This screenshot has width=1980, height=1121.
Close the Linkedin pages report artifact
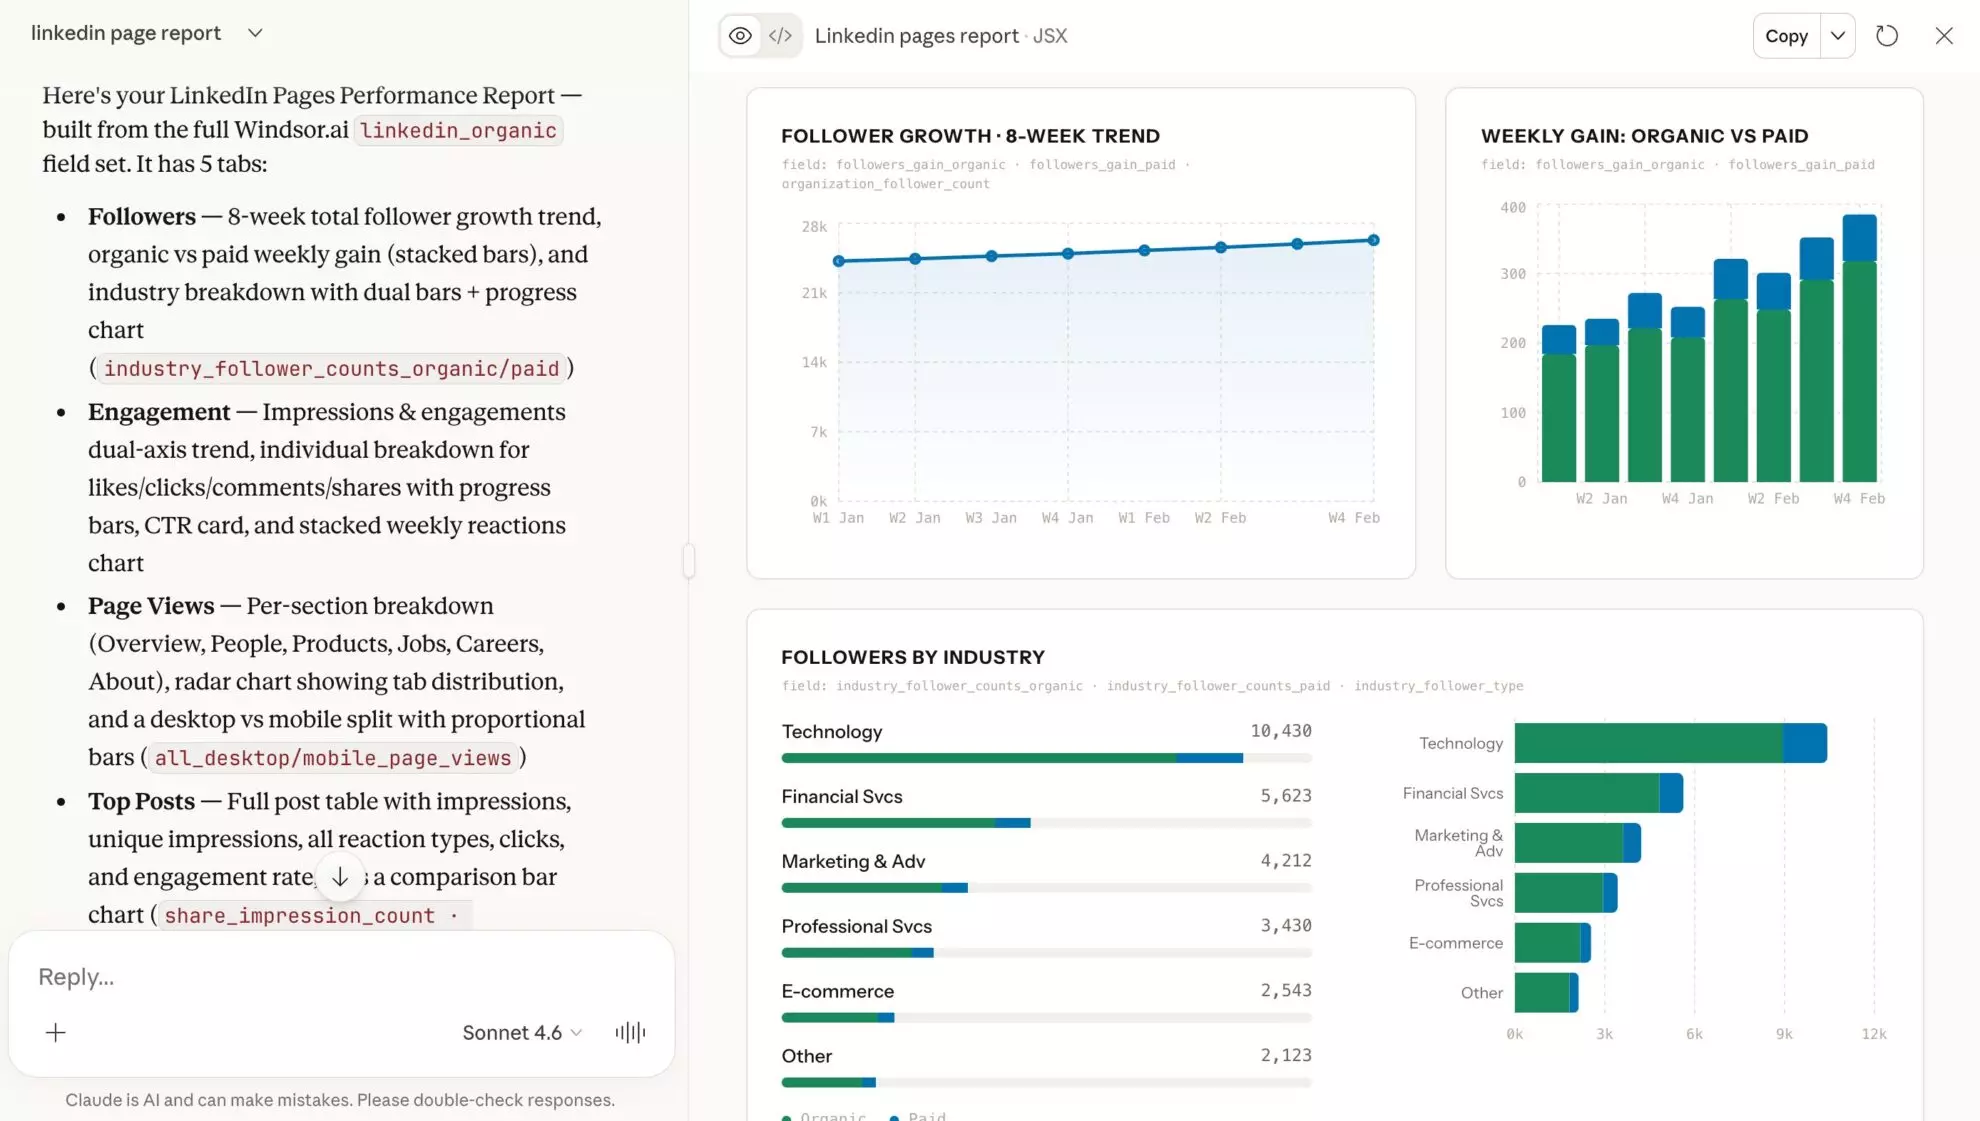click(1943, 35)
